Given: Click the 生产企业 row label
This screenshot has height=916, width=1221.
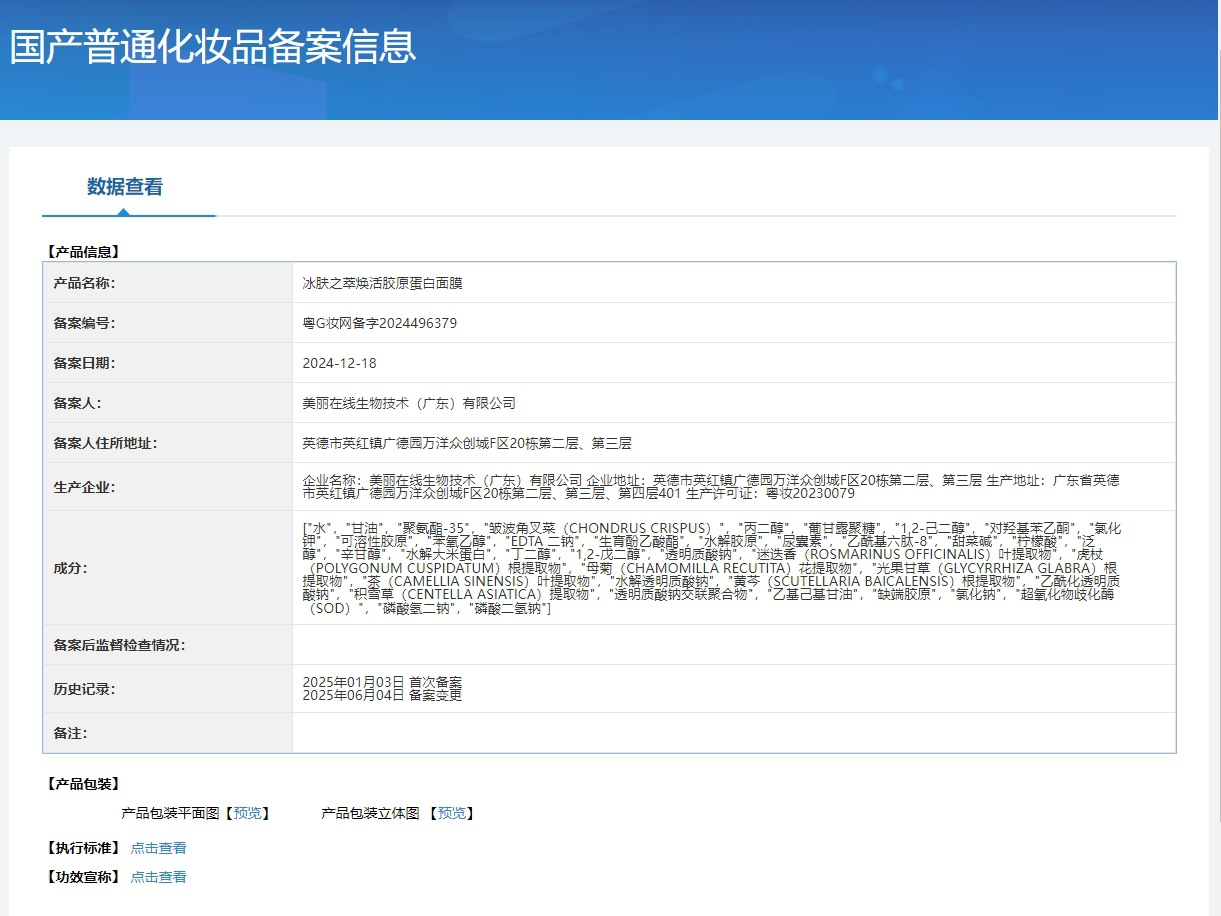Looking at the screenshot, I should (x=84, y=487).
